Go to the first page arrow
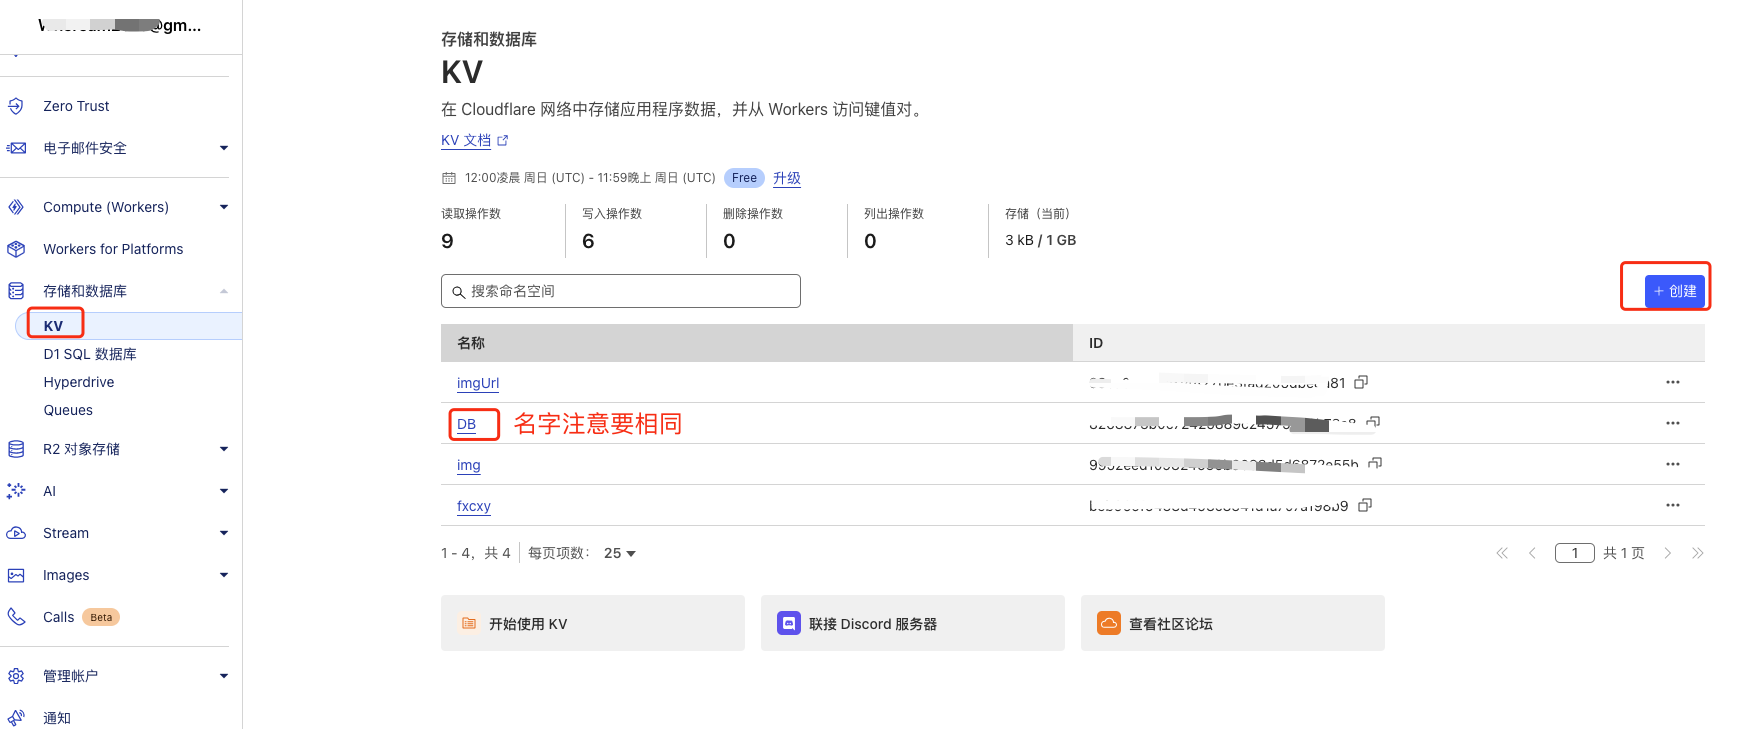Image resolution: width=1749 pixels, height=729 pixels. tap(1502, 553)
